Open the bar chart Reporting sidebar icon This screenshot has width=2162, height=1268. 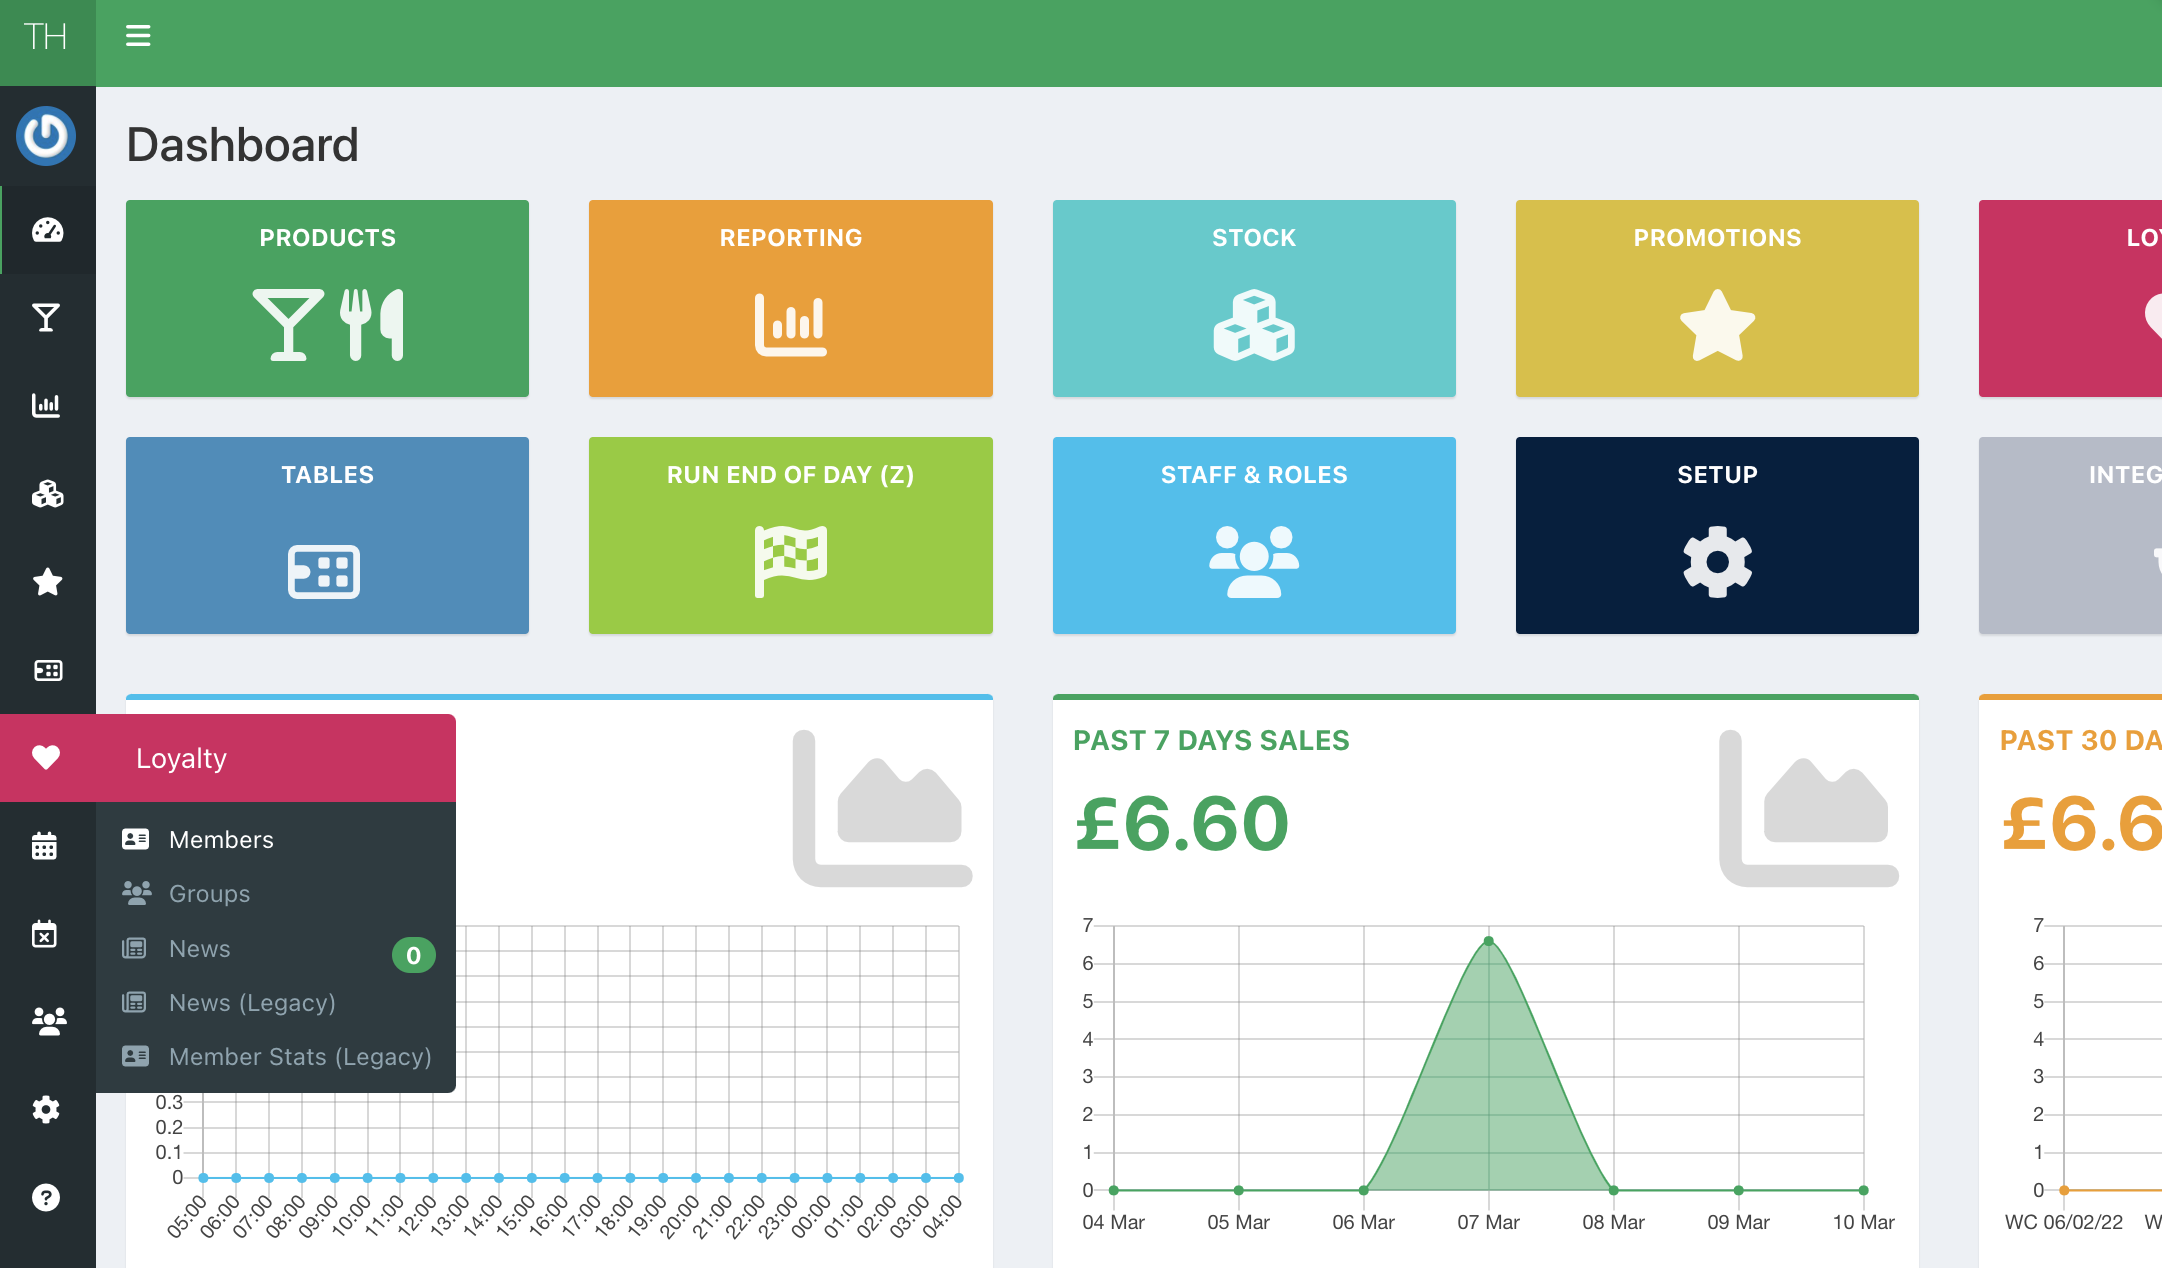click(x=47, y=405)
